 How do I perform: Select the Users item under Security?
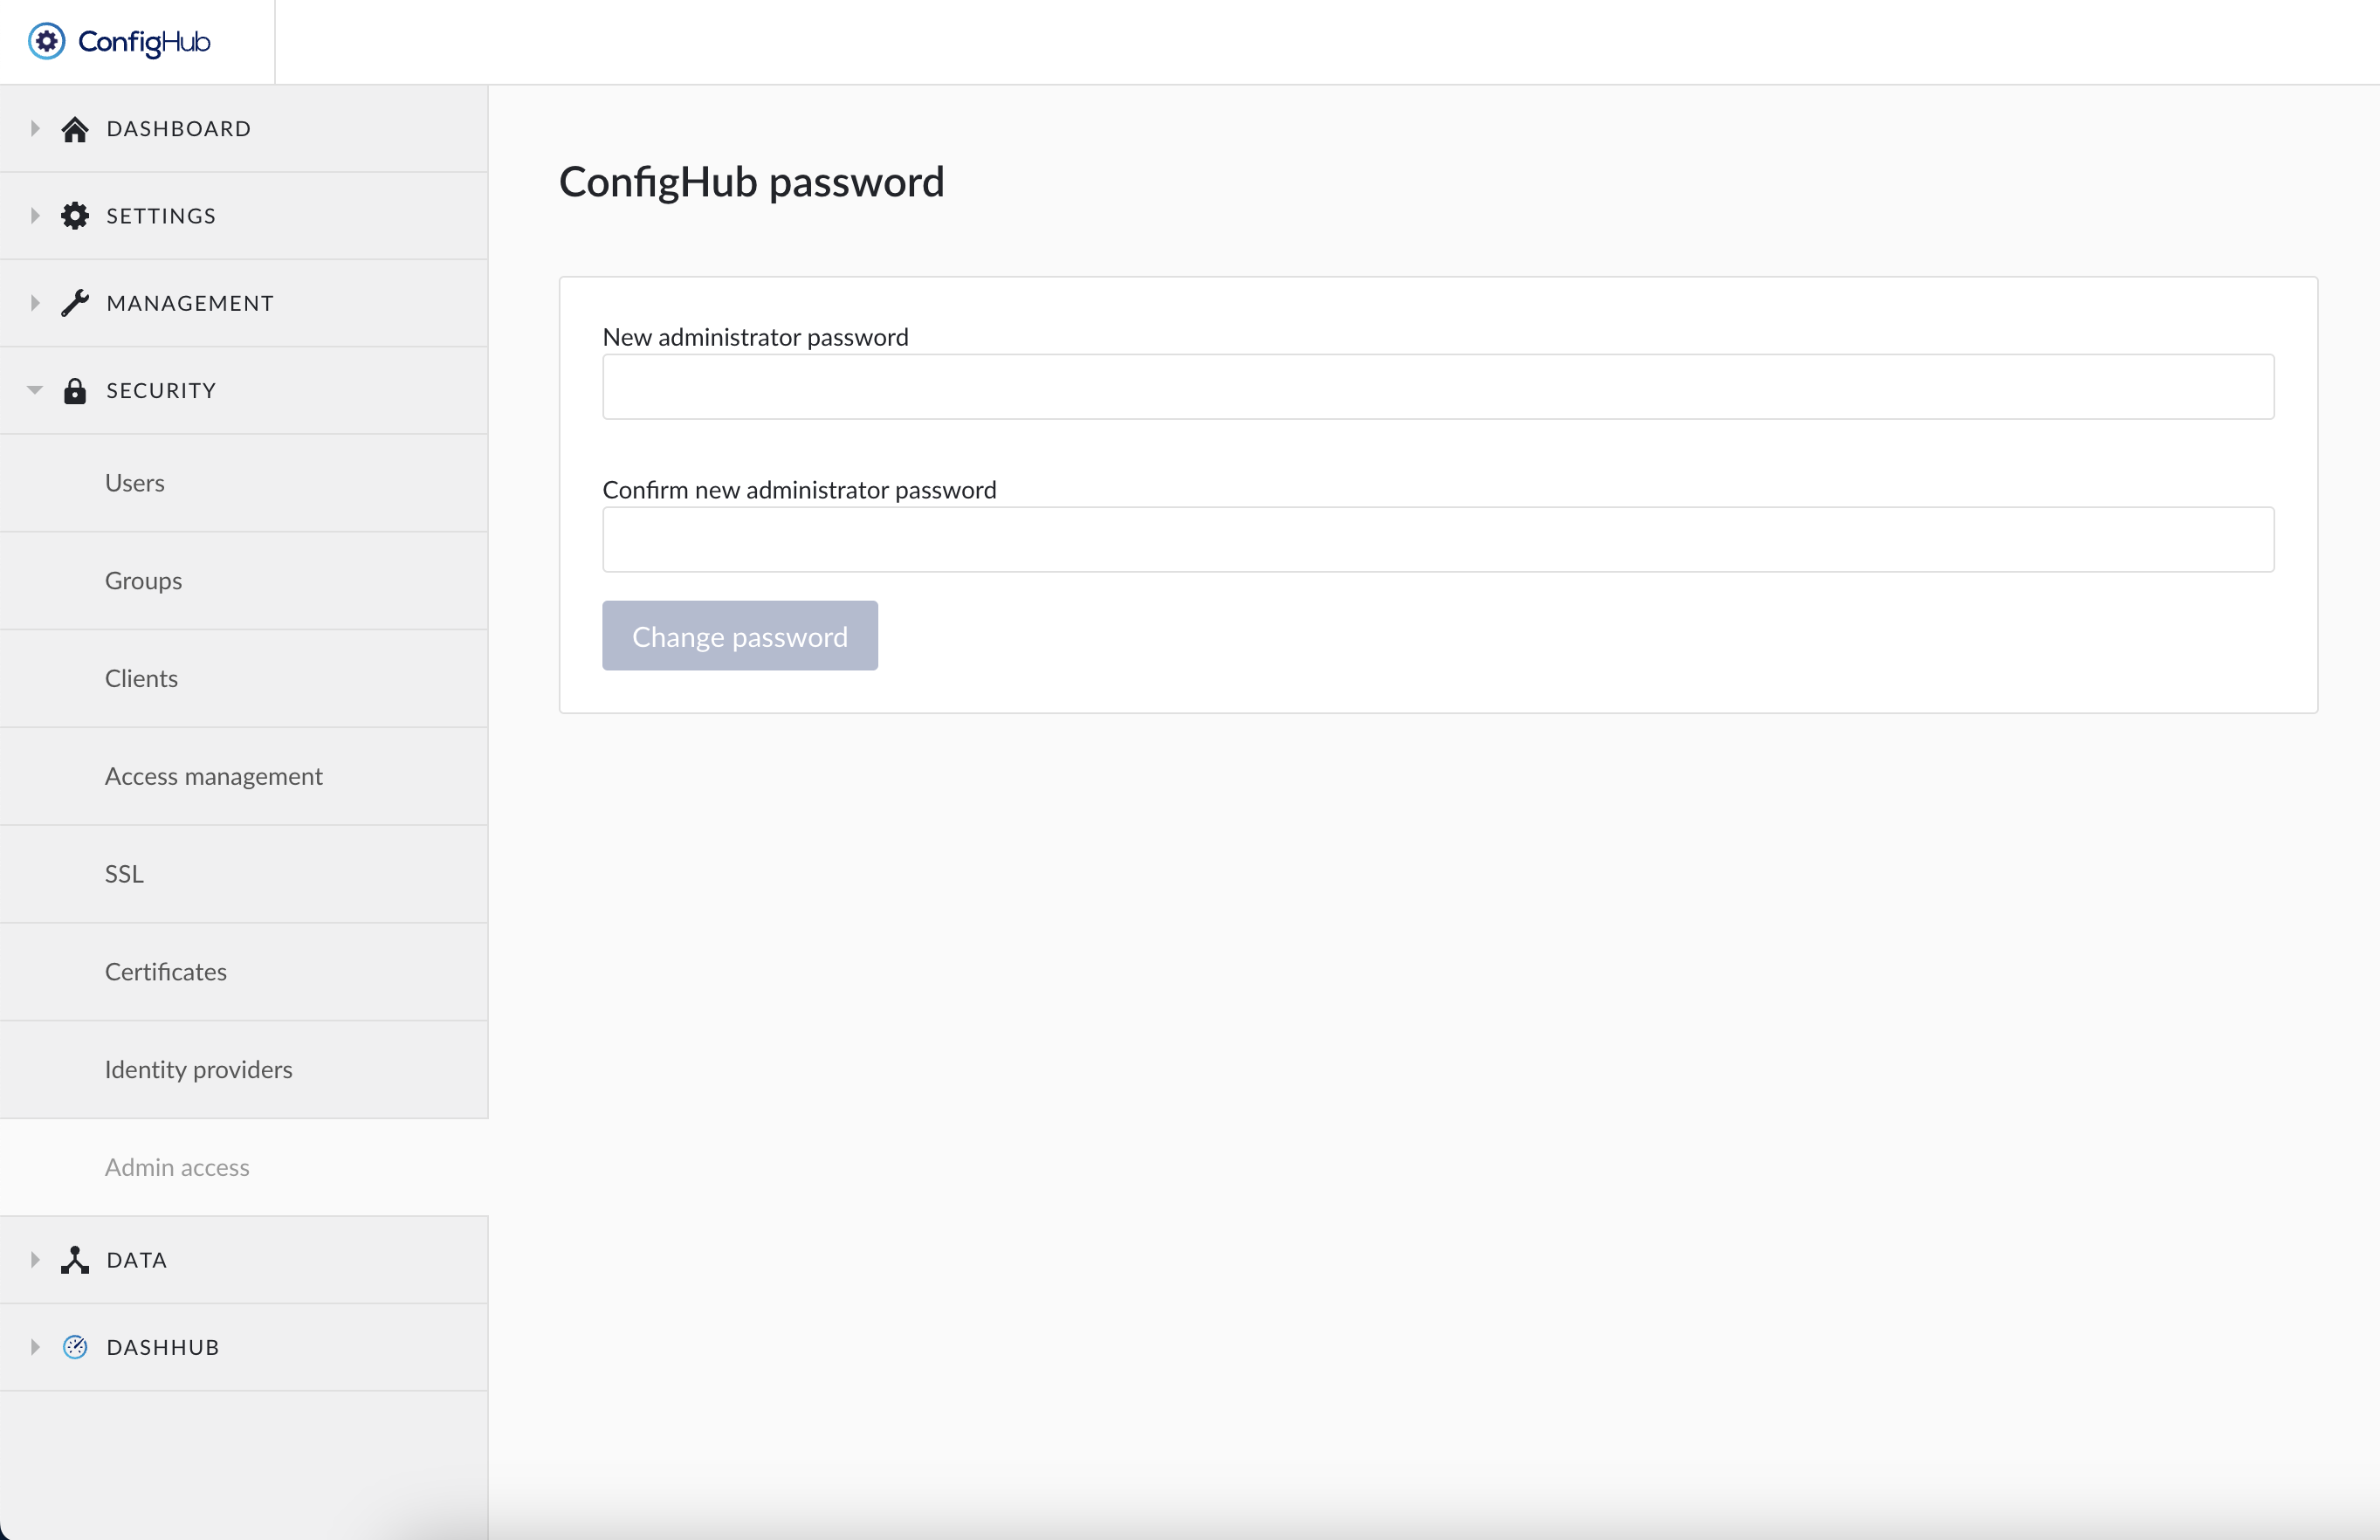pos(134,483)
